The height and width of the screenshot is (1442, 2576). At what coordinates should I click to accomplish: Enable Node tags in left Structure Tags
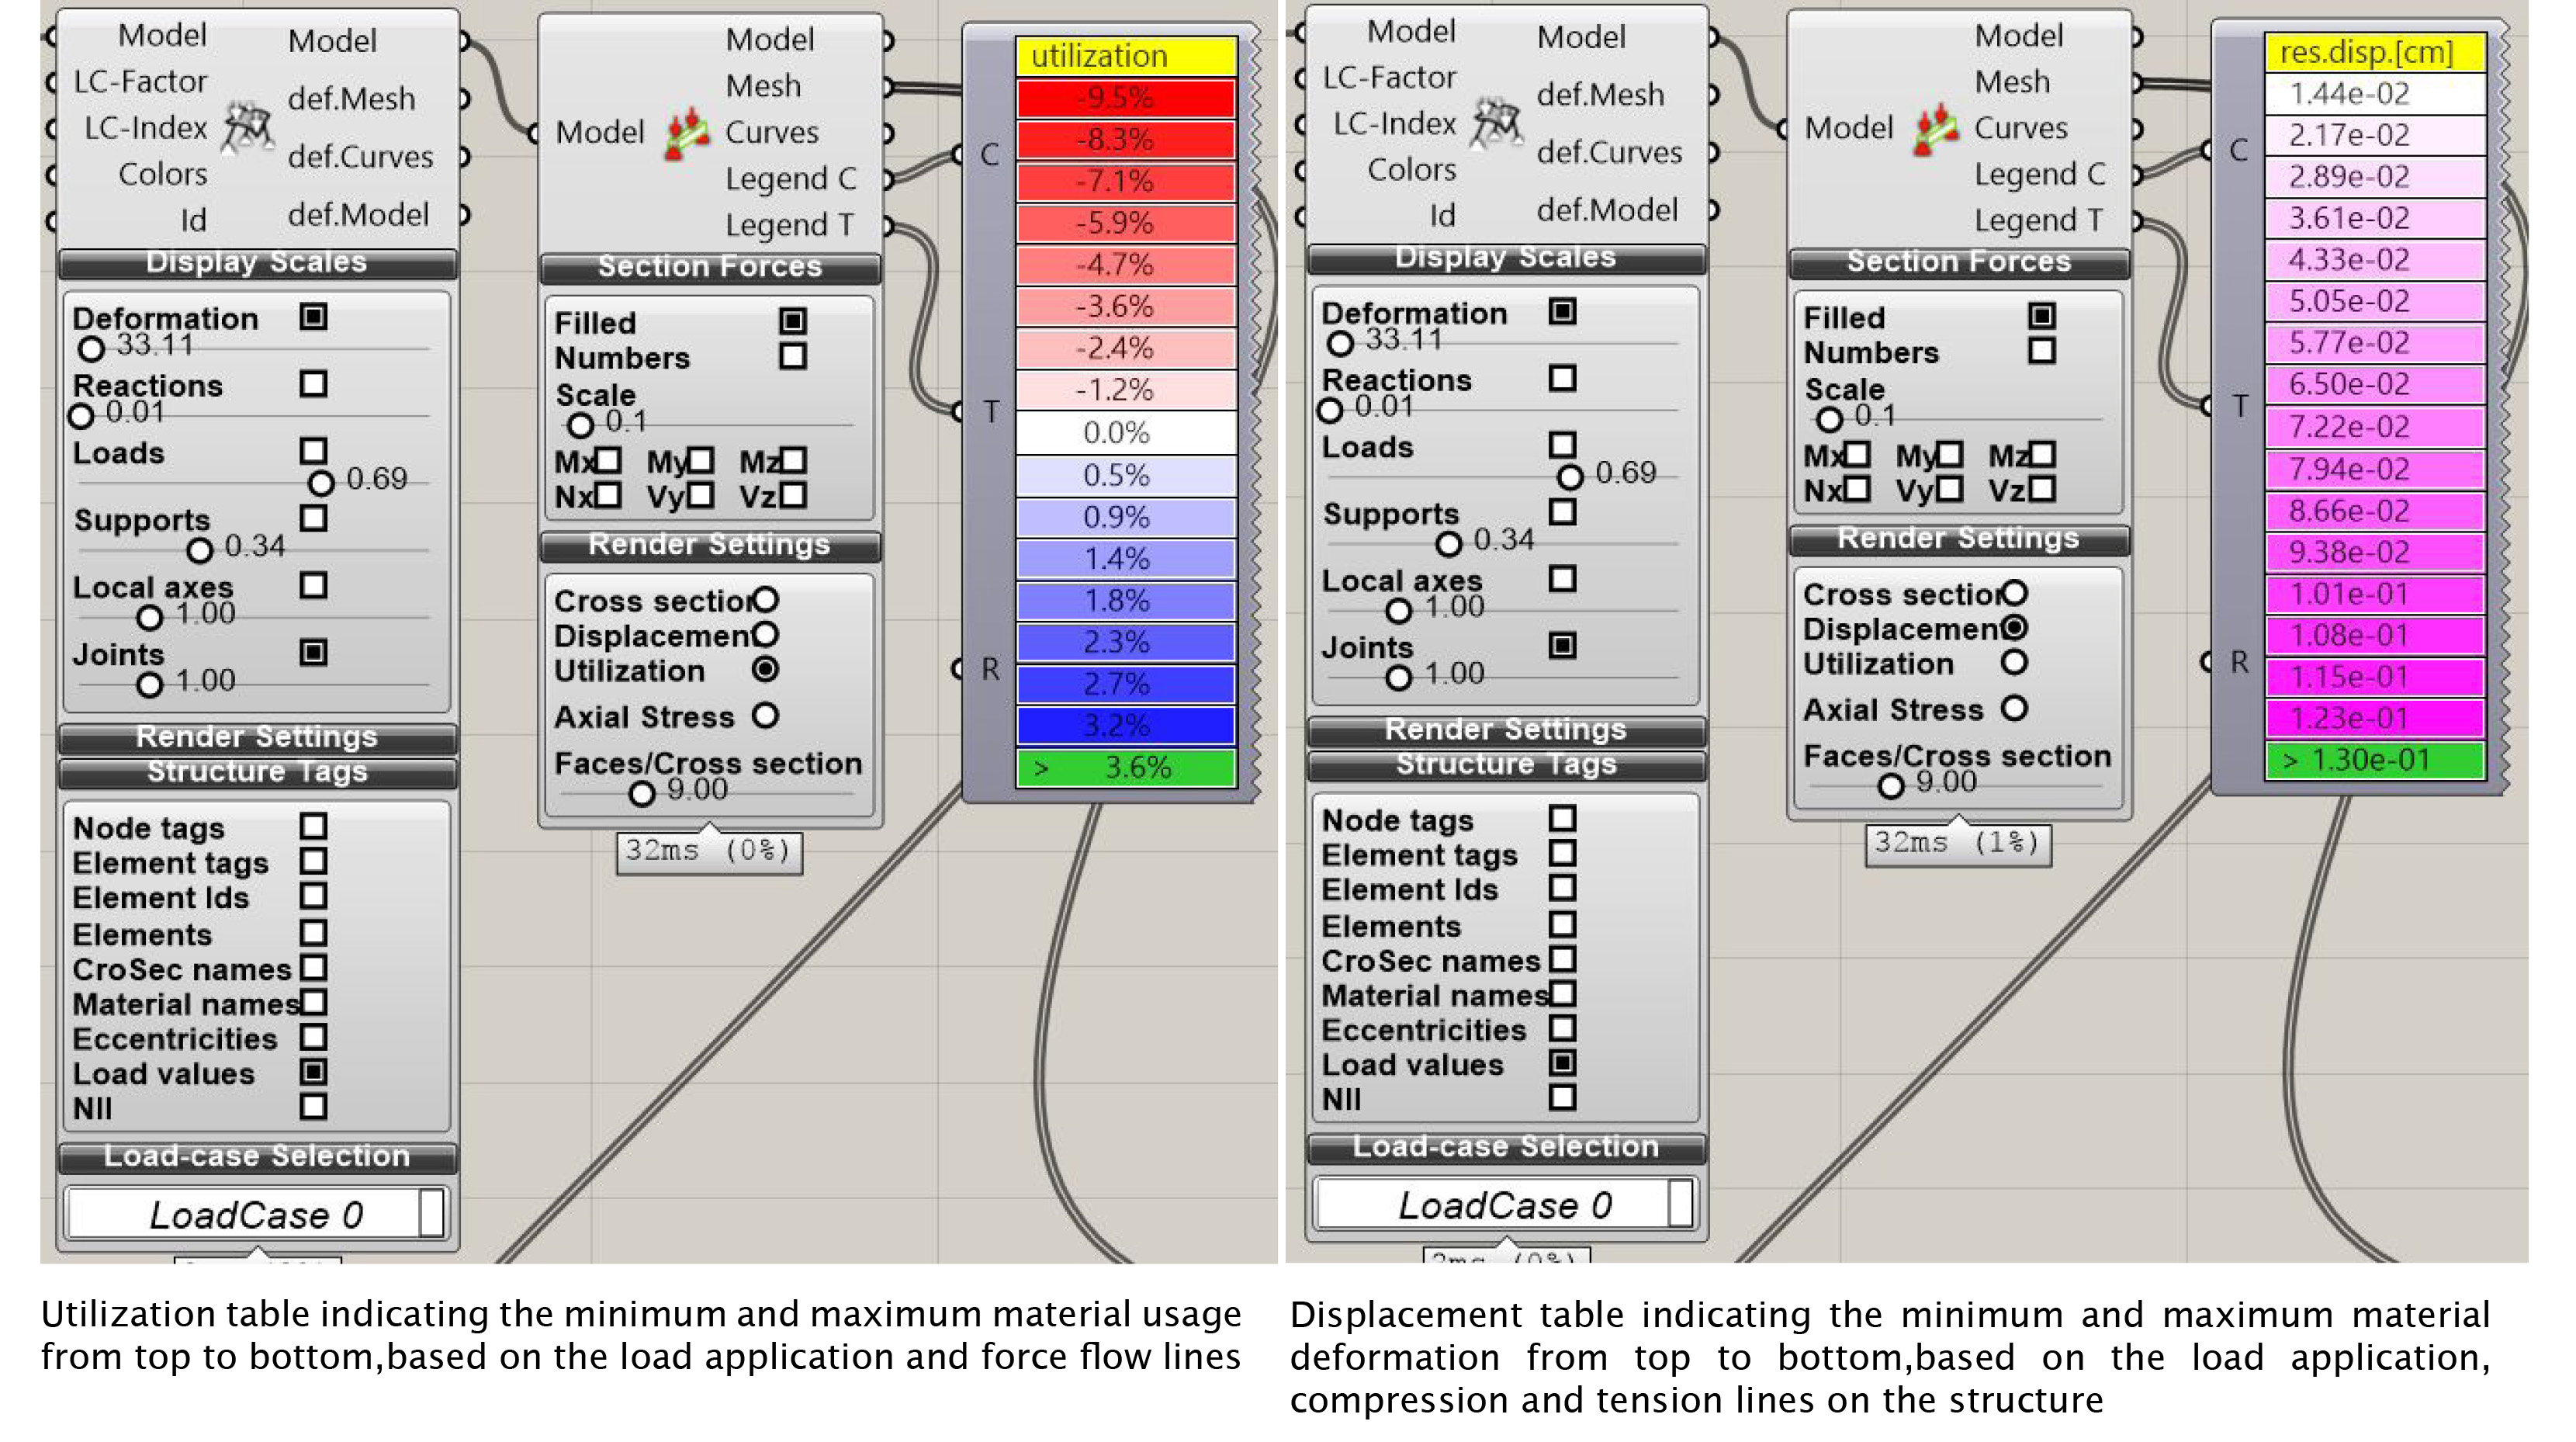tap(313, 826)
